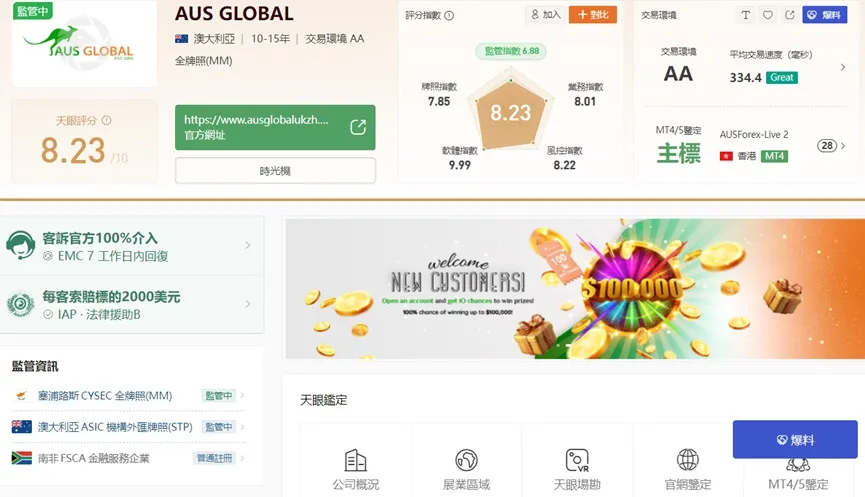Screen dimensions: 865x497
Task: Click the radar pentagon chart score 8.23
Action: click(511, 113)
